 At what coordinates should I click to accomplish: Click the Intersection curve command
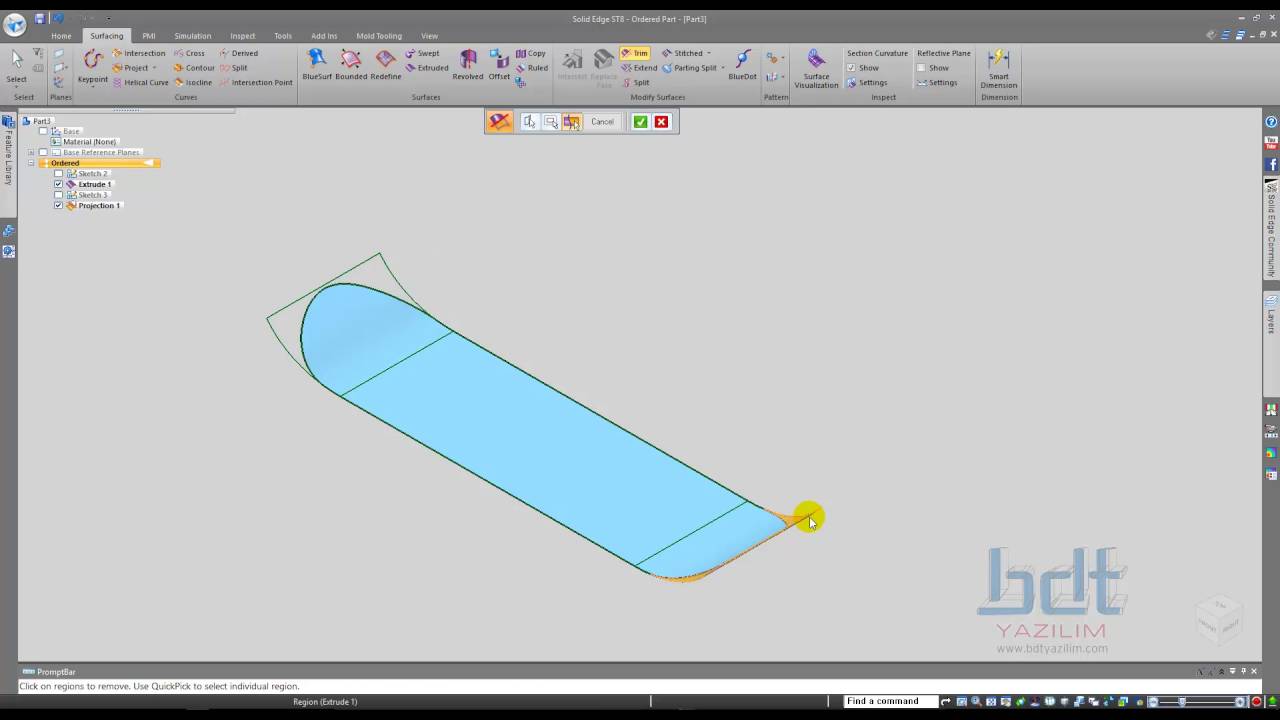139,53
